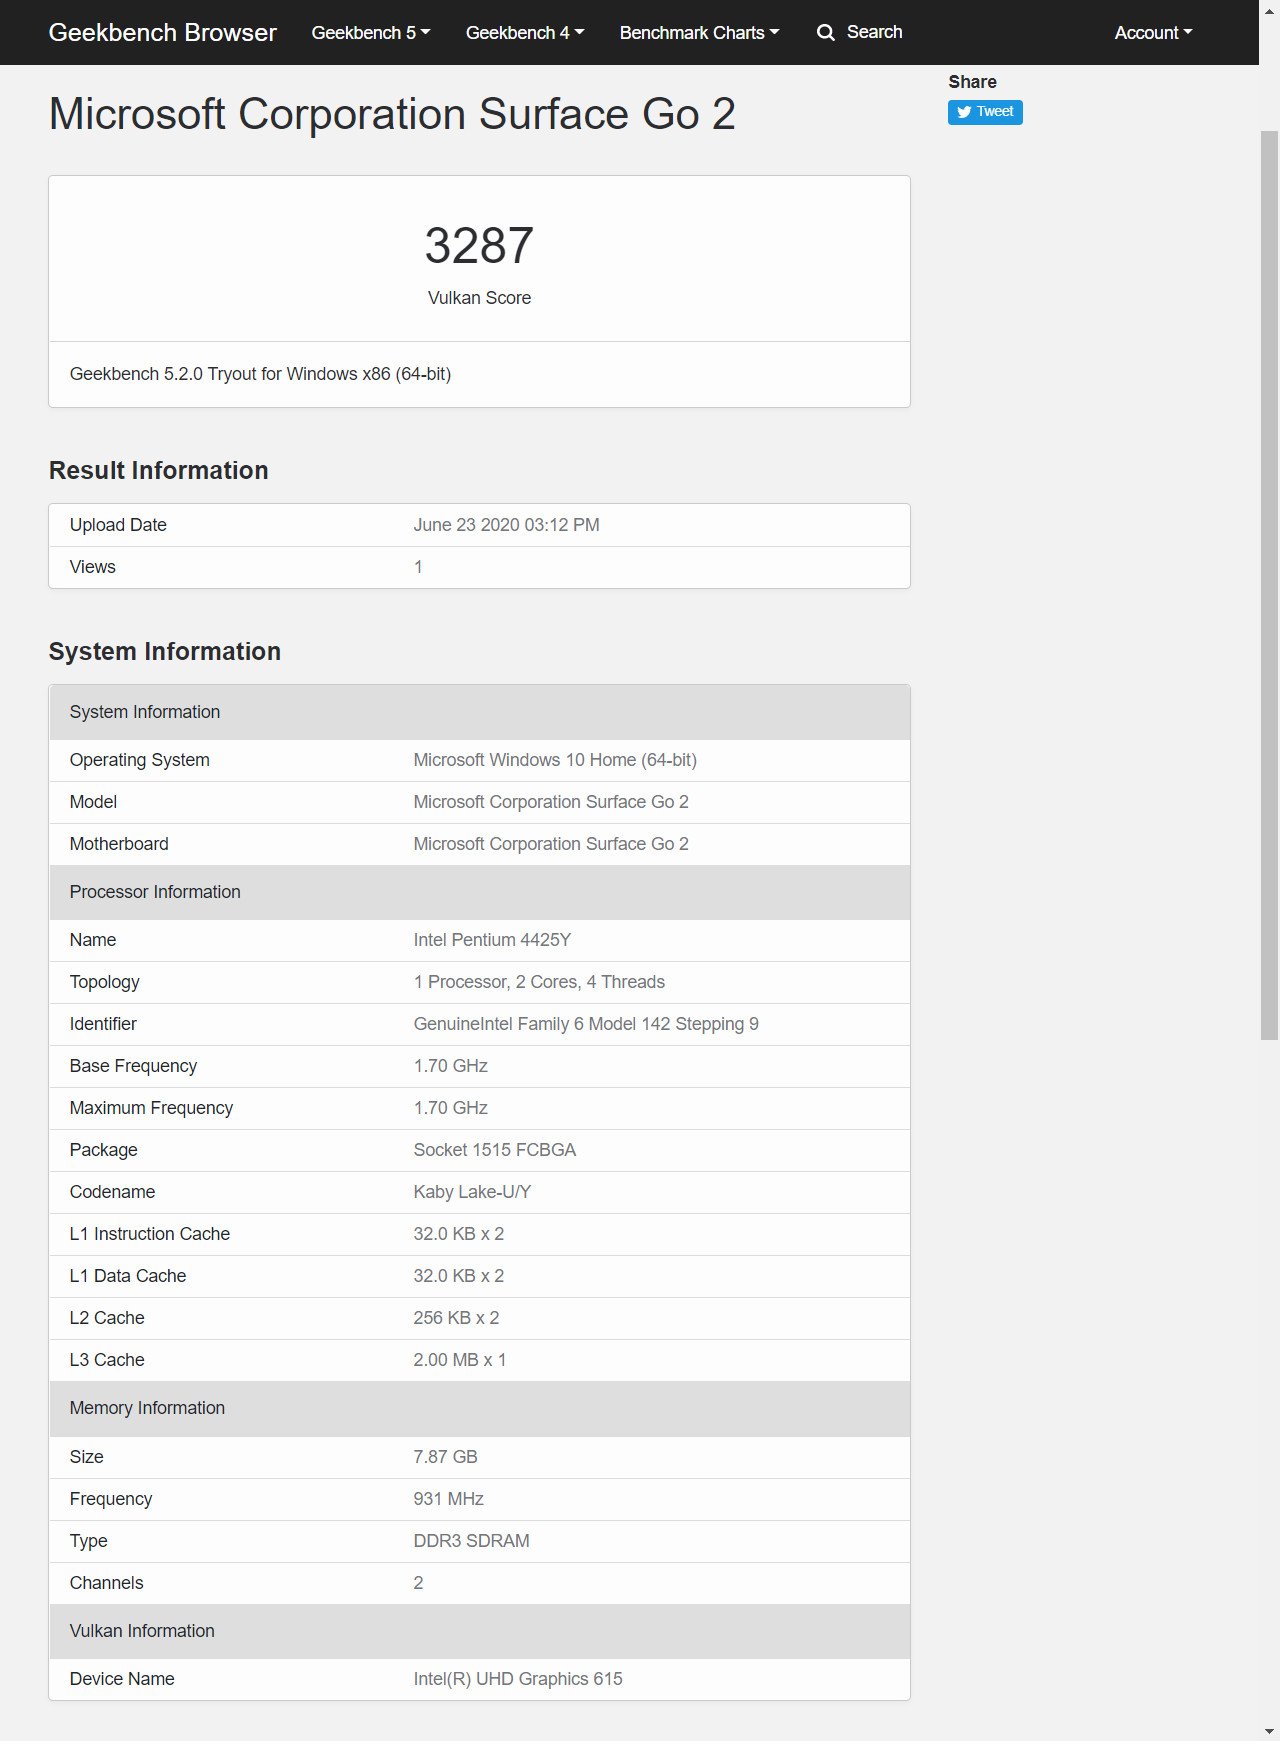Viewport: 1280px width, 1741px height.
Task: Click the DDR3 SDRAM type value
Action: pyautogui.click(x=471, y=1541)
